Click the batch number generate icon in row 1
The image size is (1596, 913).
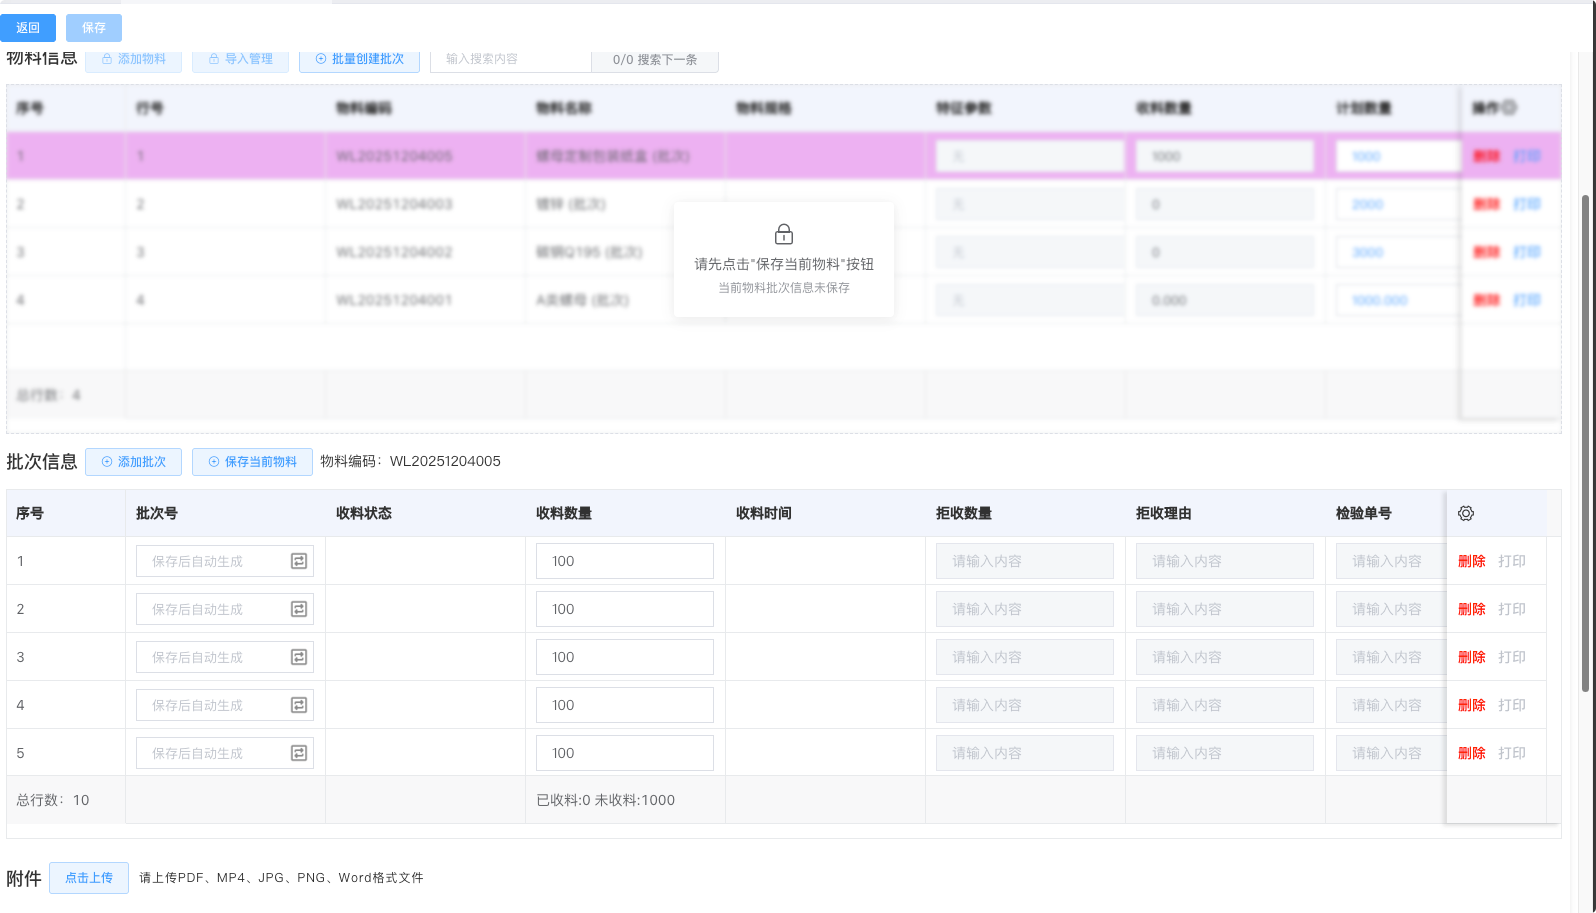(299, 561)
